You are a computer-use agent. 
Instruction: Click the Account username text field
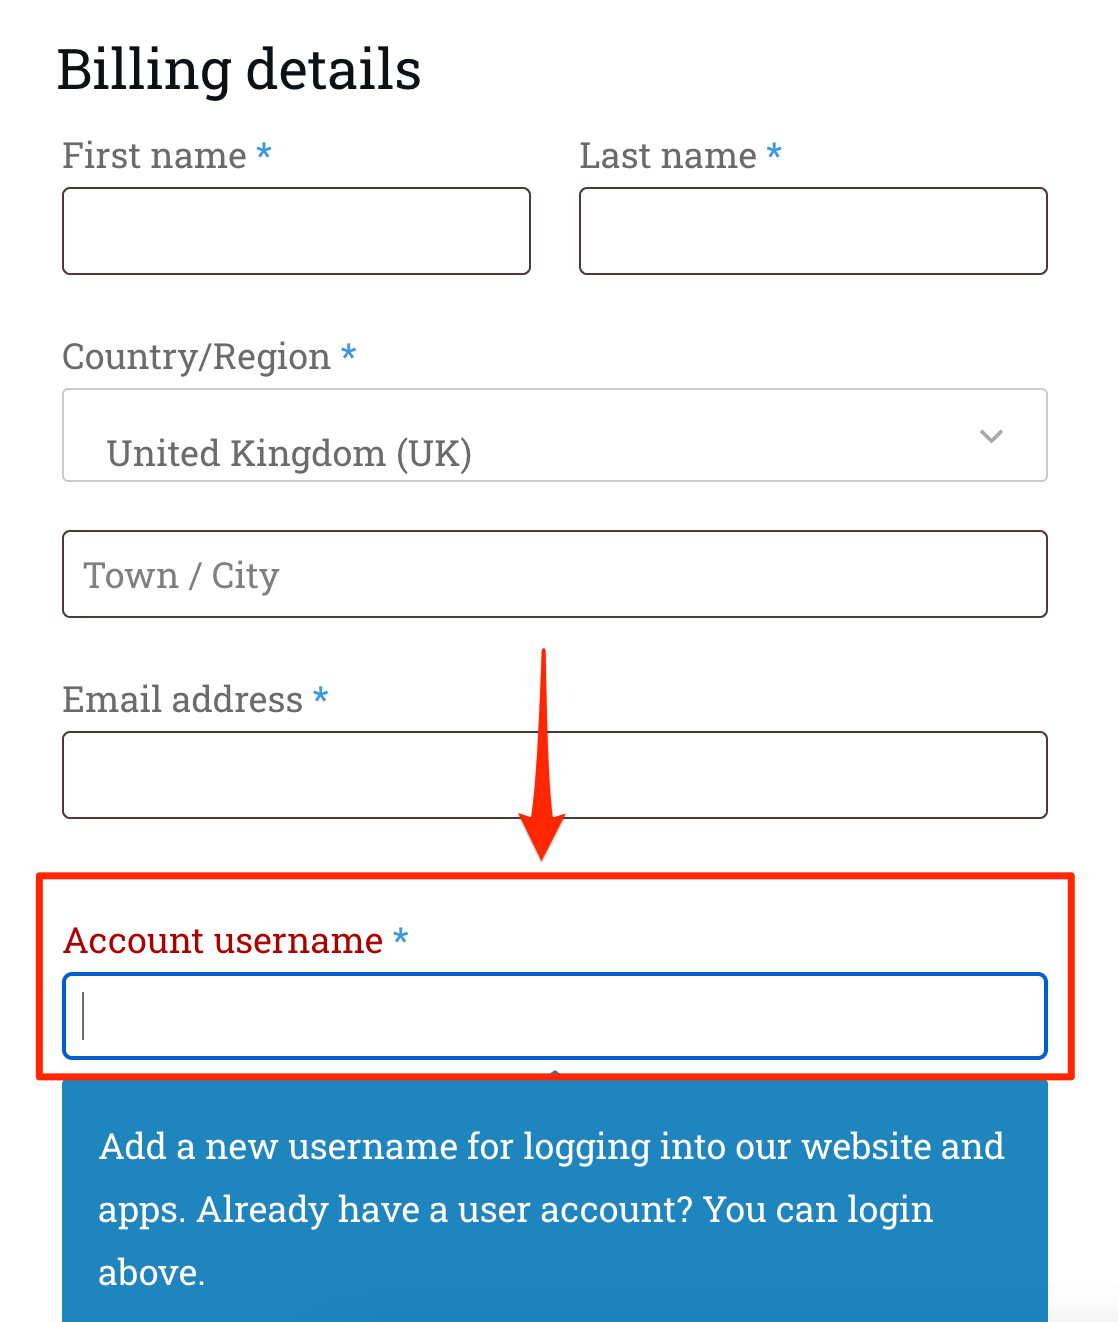point(554,1016)
